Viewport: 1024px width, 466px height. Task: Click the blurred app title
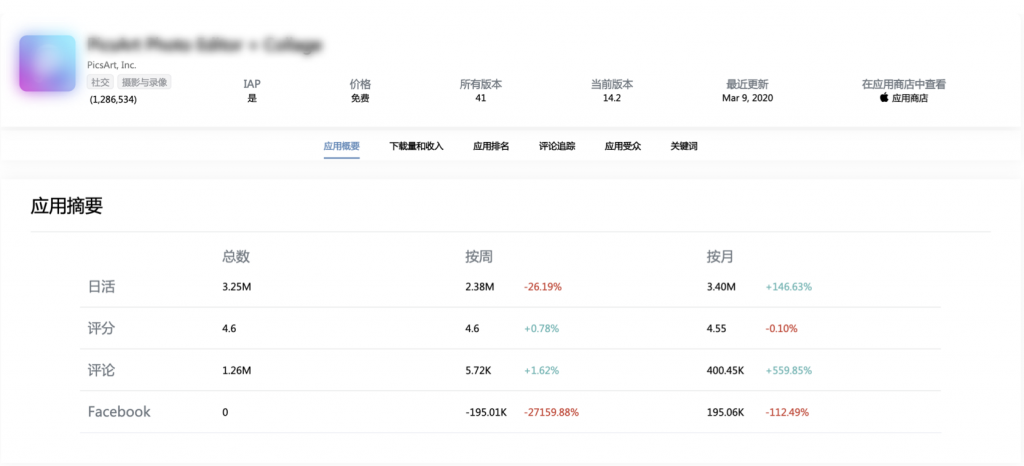pos(205,44)
